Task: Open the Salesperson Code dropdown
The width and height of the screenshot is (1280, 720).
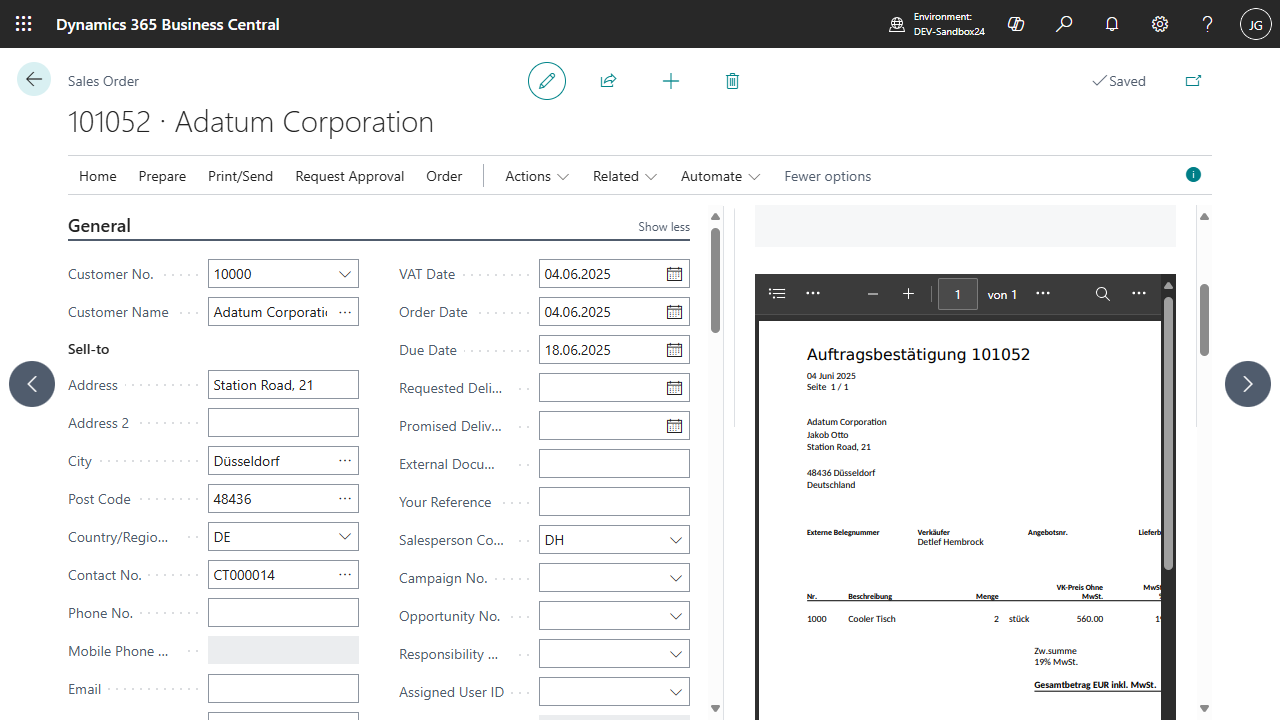Action: coord(674,539)
